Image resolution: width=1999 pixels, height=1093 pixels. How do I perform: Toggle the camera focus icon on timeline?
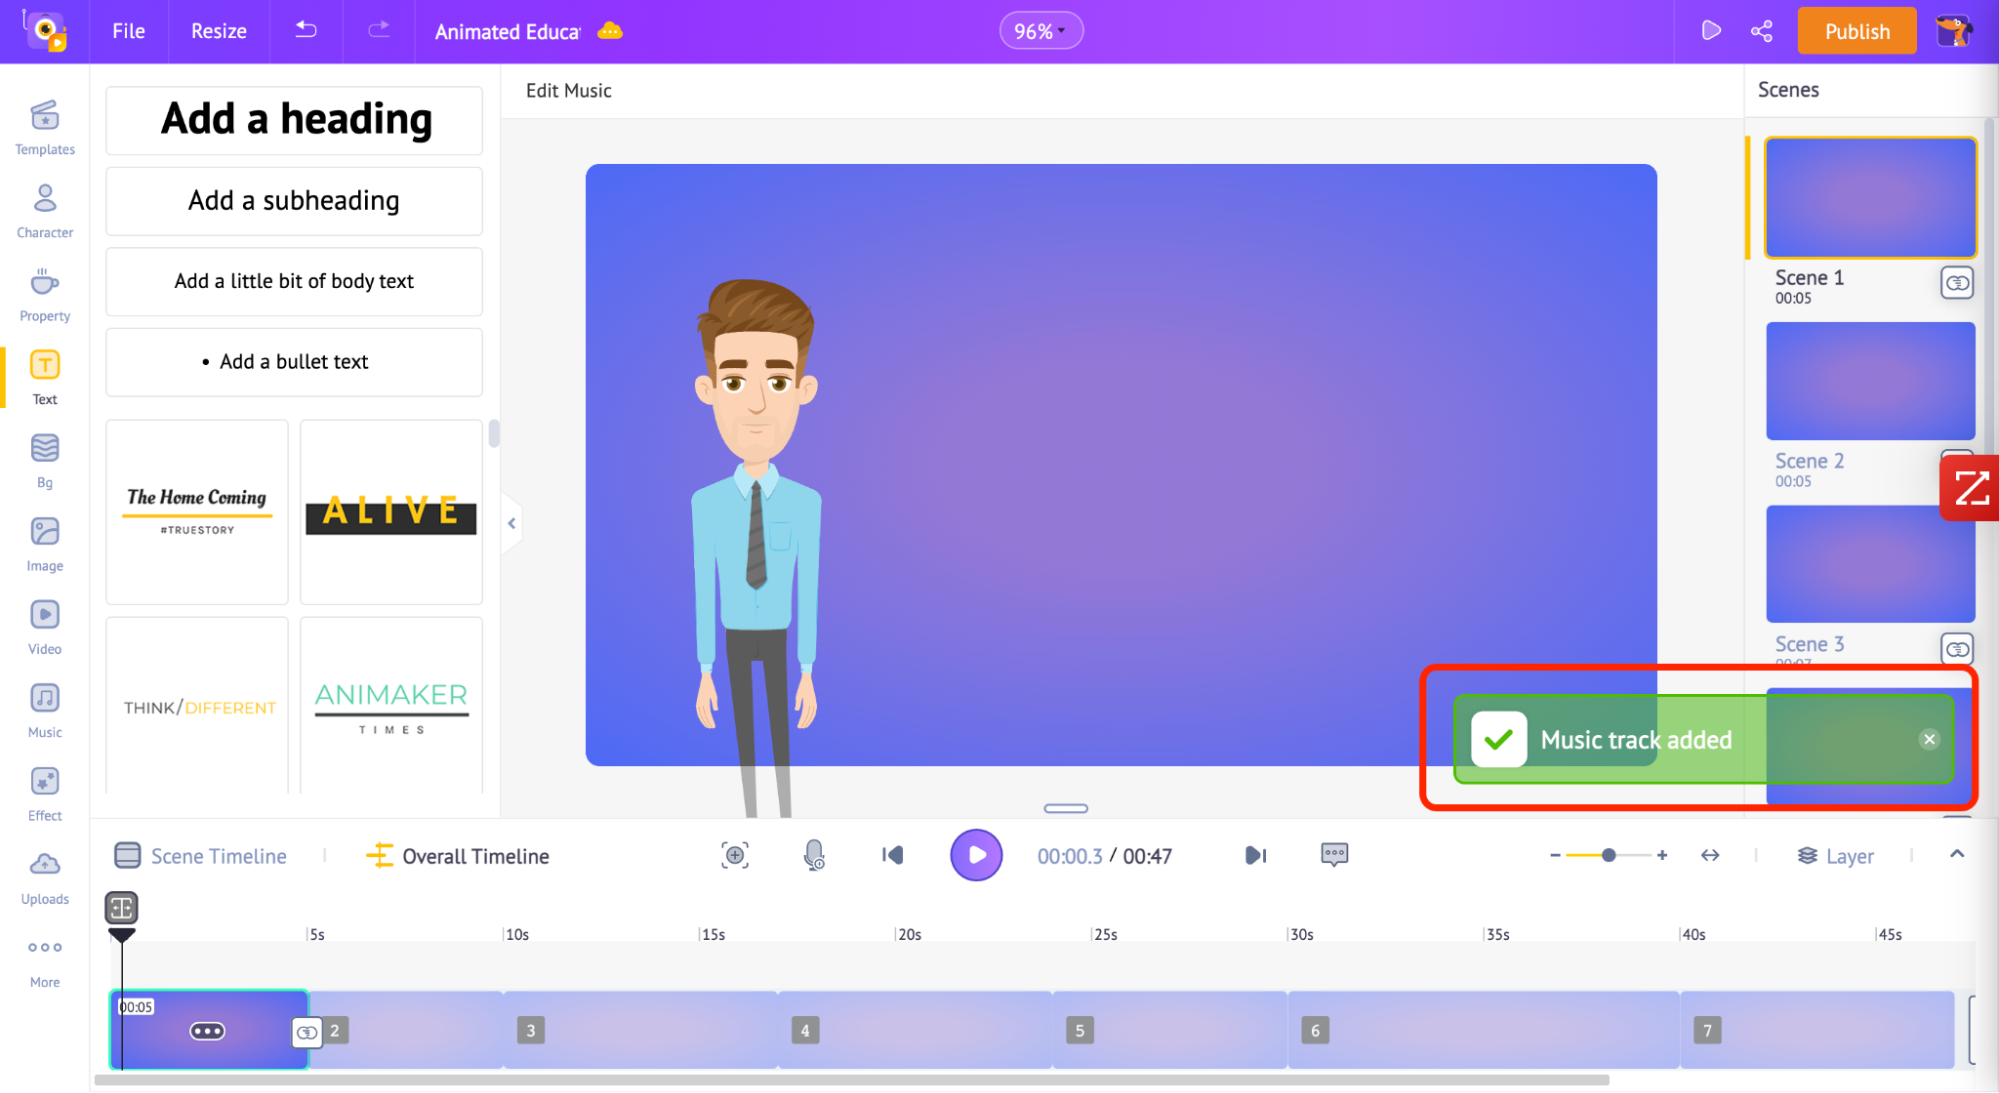click(734, 856)
